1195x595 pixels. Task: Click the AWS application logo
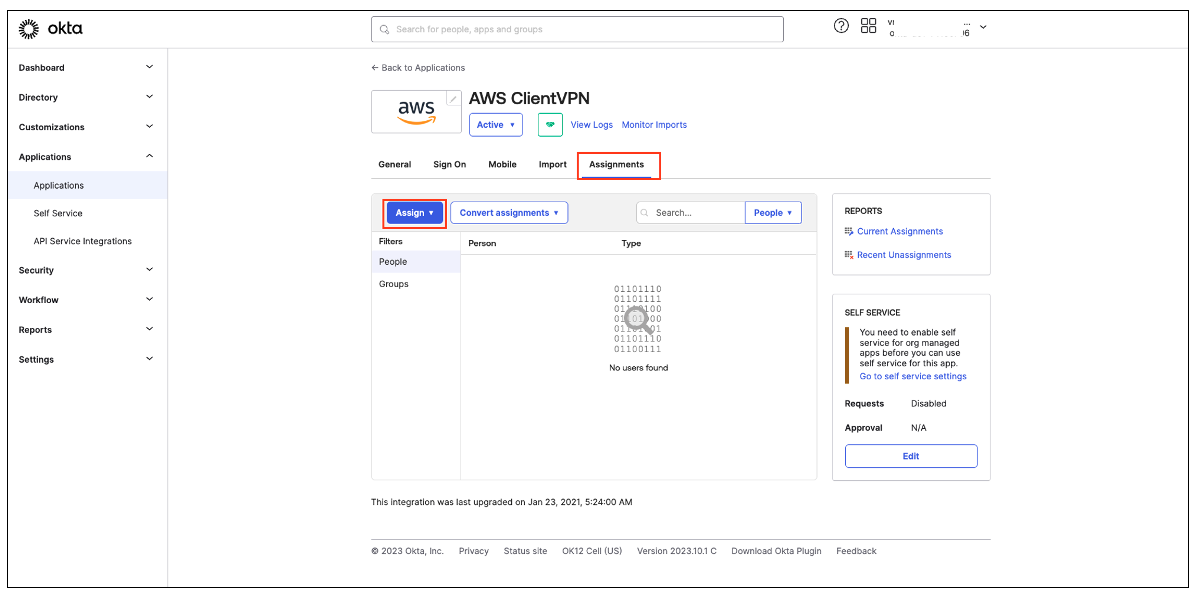point(416,112)
